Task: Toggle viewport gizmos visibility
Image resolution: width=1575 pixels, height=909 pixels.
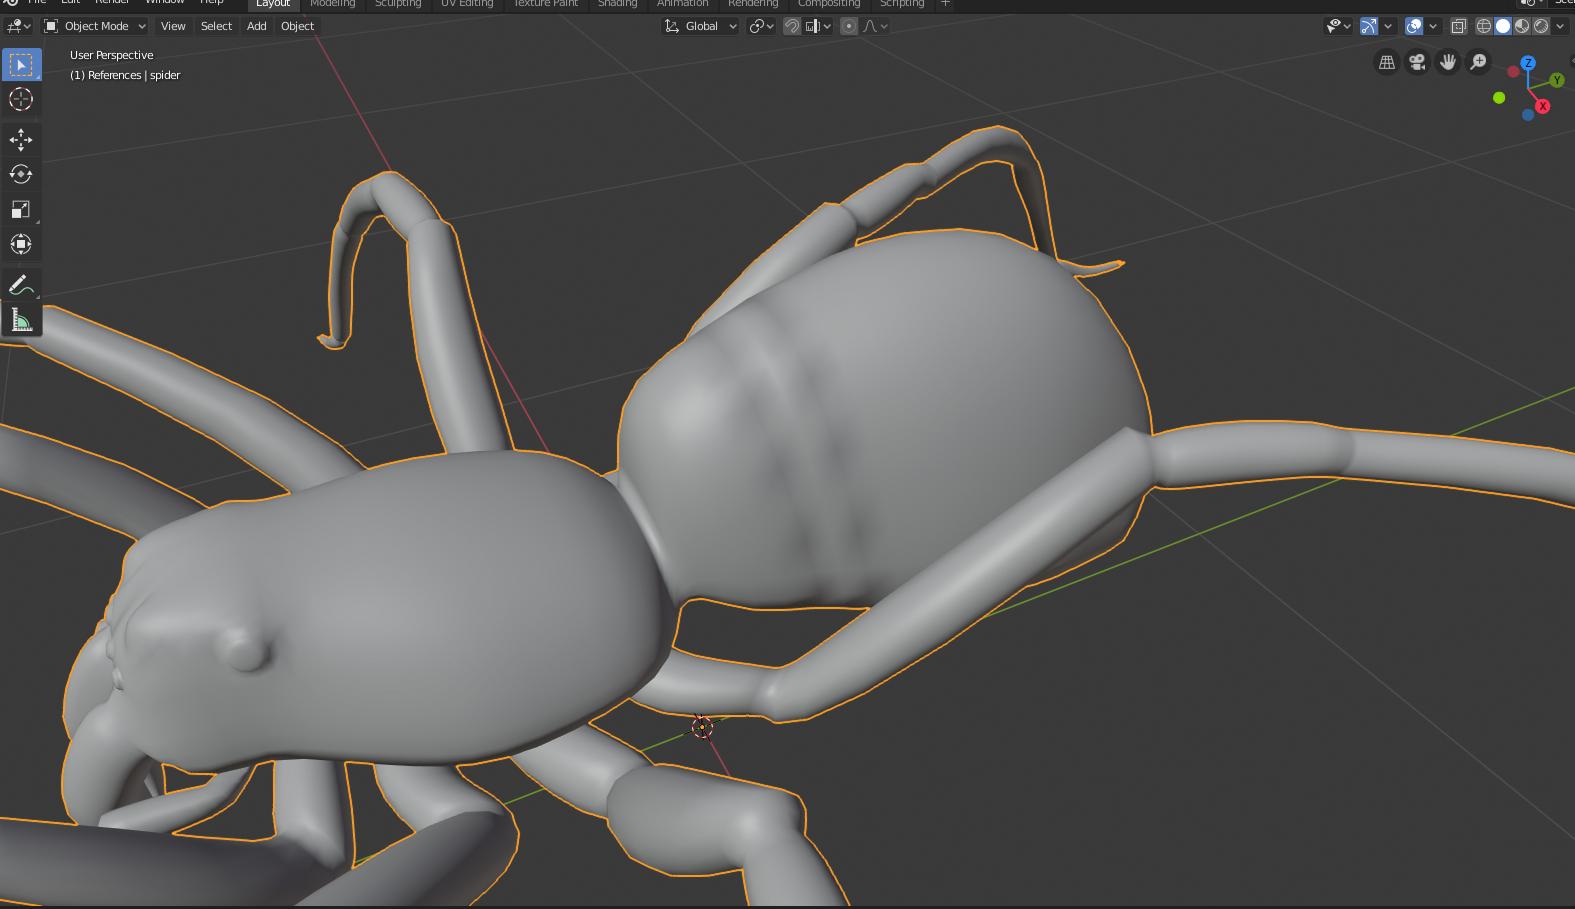Action: (1369, 26)
